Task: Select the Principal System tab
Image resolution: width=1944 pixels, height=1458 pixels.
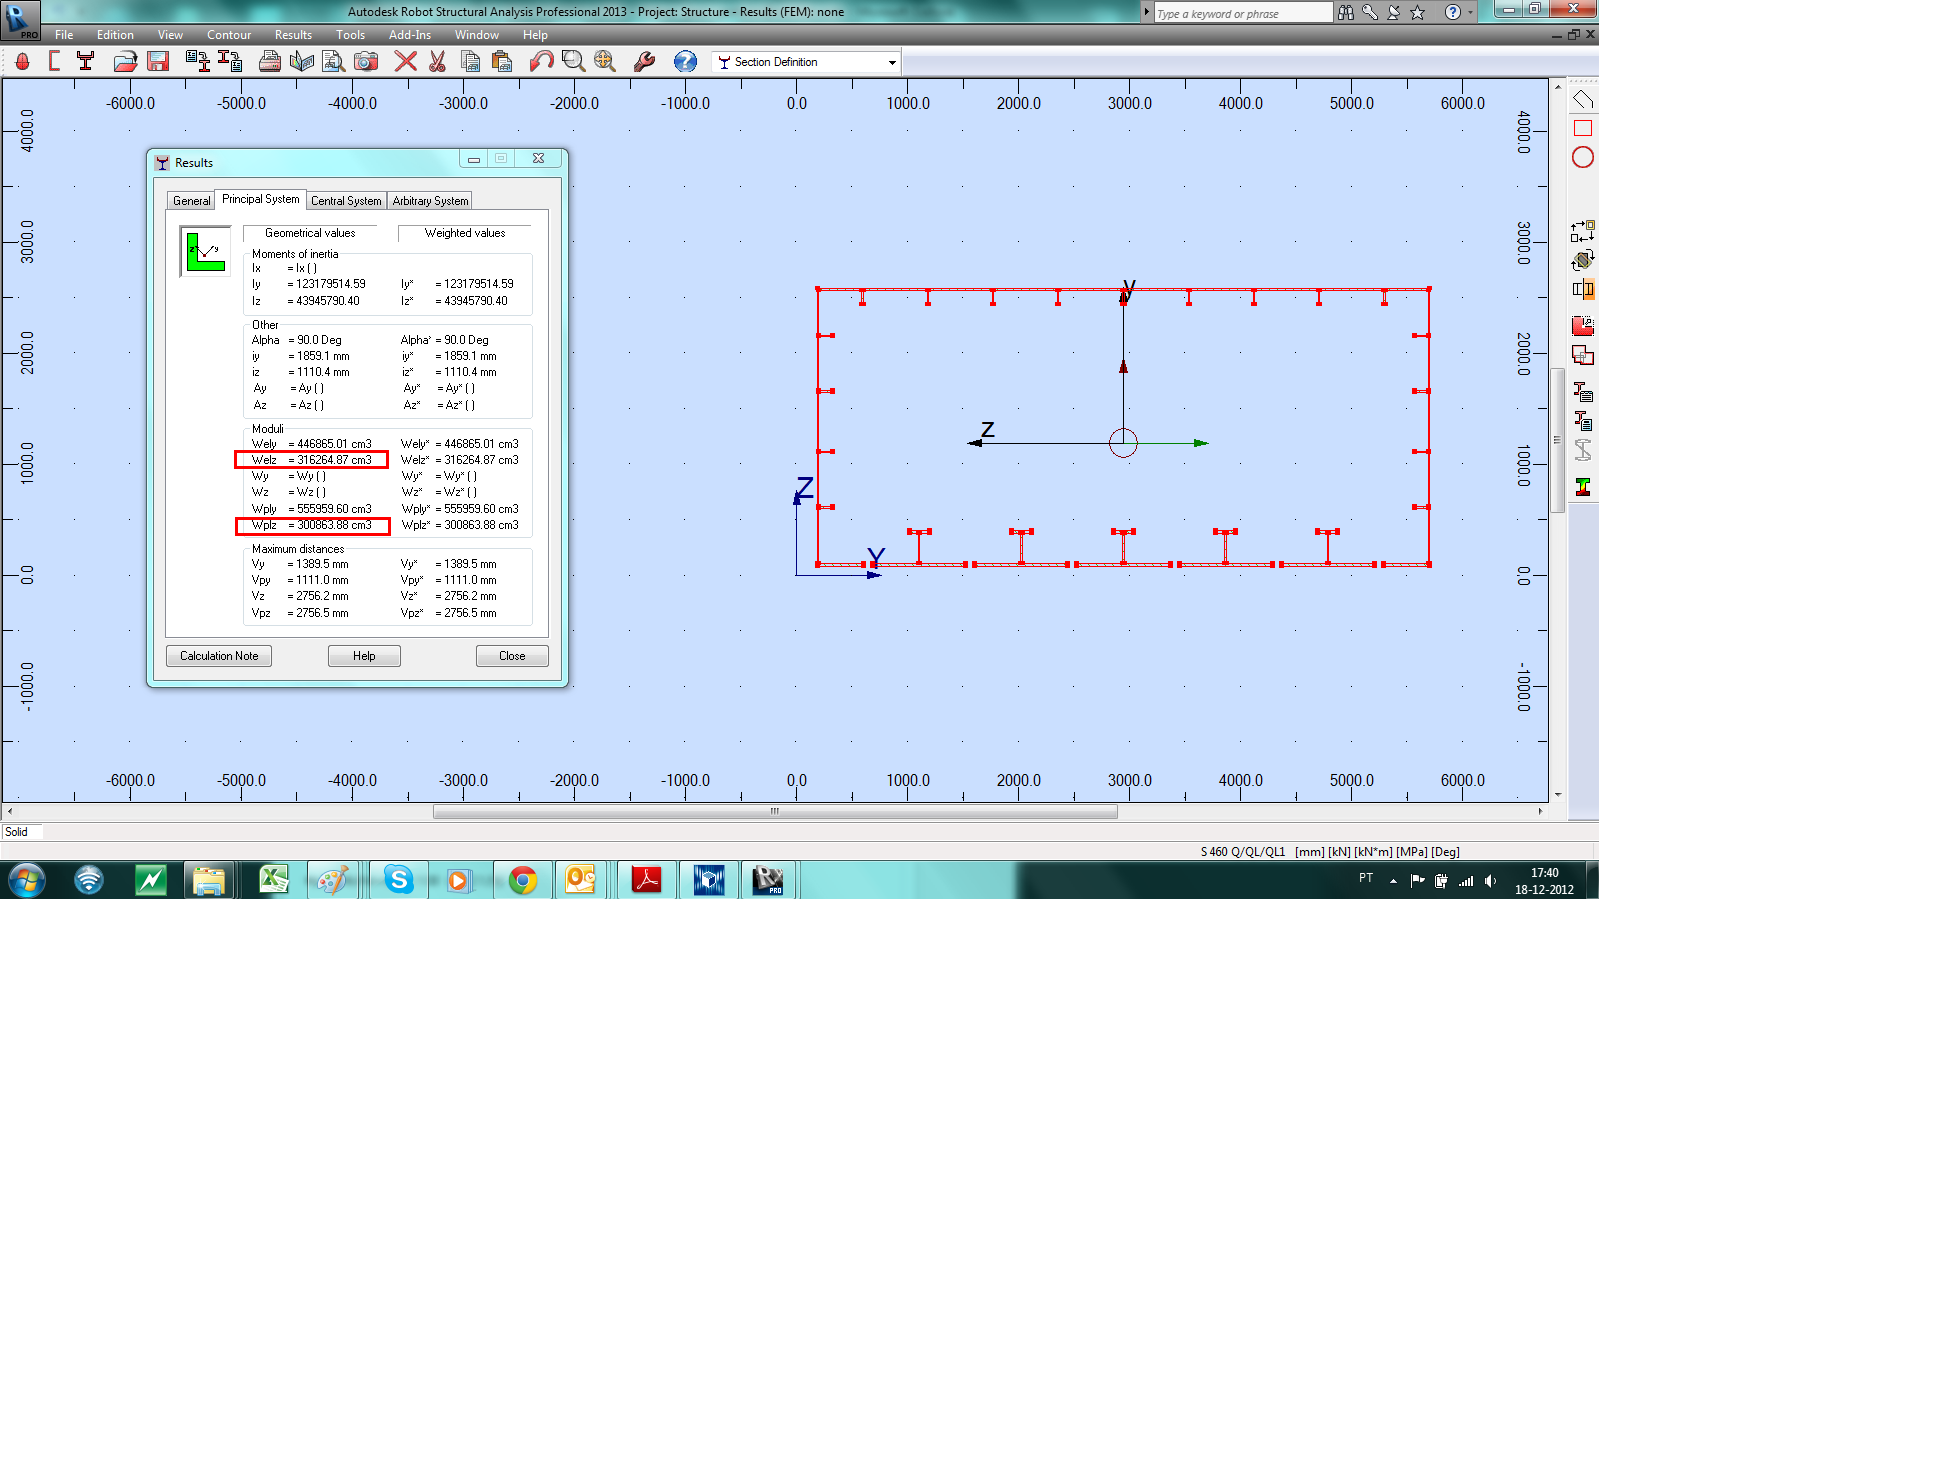Action: tap(260, 199)
